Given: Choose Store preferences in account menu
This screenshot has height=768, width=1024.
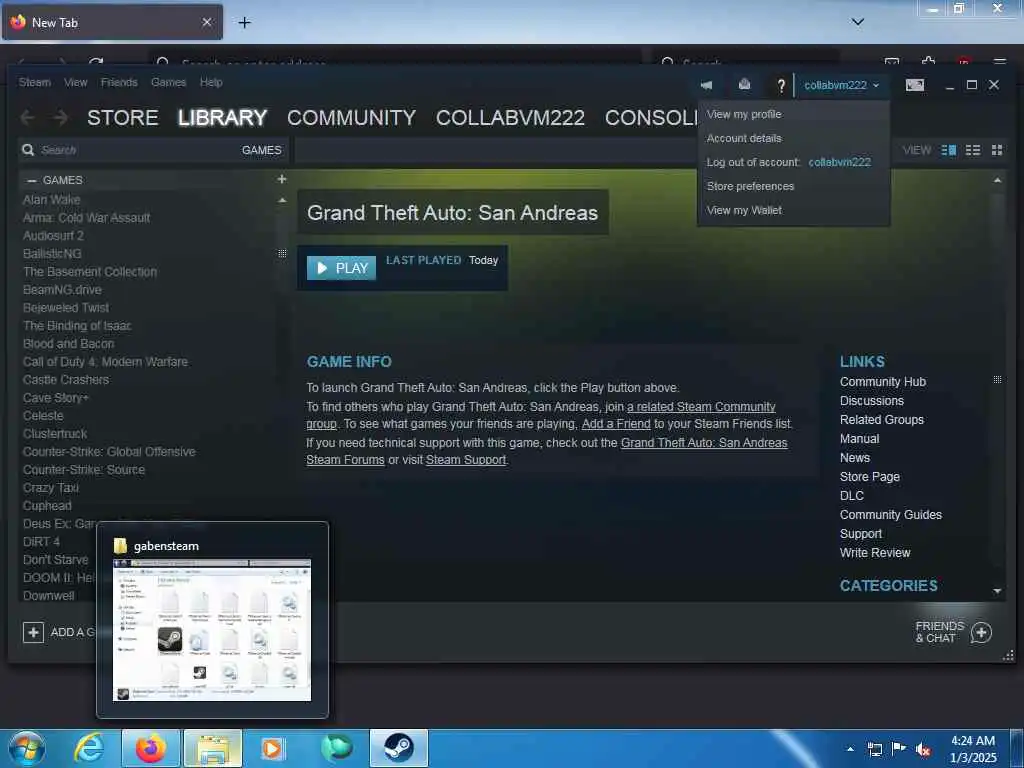Looking at the screenshot, I should click(x=793, y=186).
